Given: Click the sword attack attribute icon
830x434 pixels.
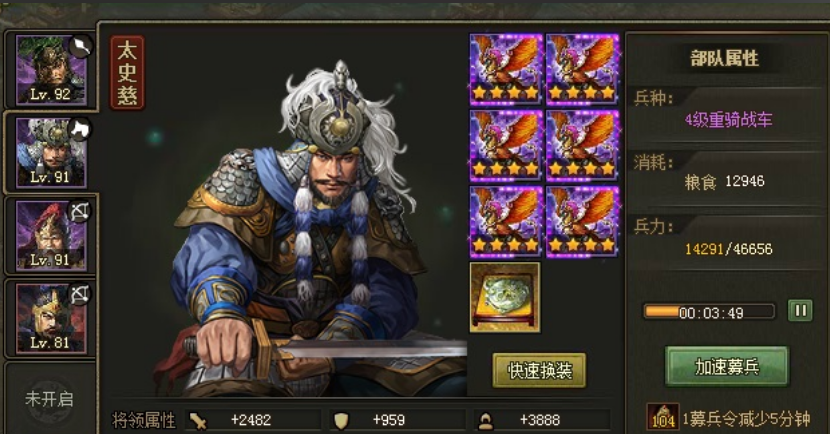Looking at the screenshot, I should (198, 421).
